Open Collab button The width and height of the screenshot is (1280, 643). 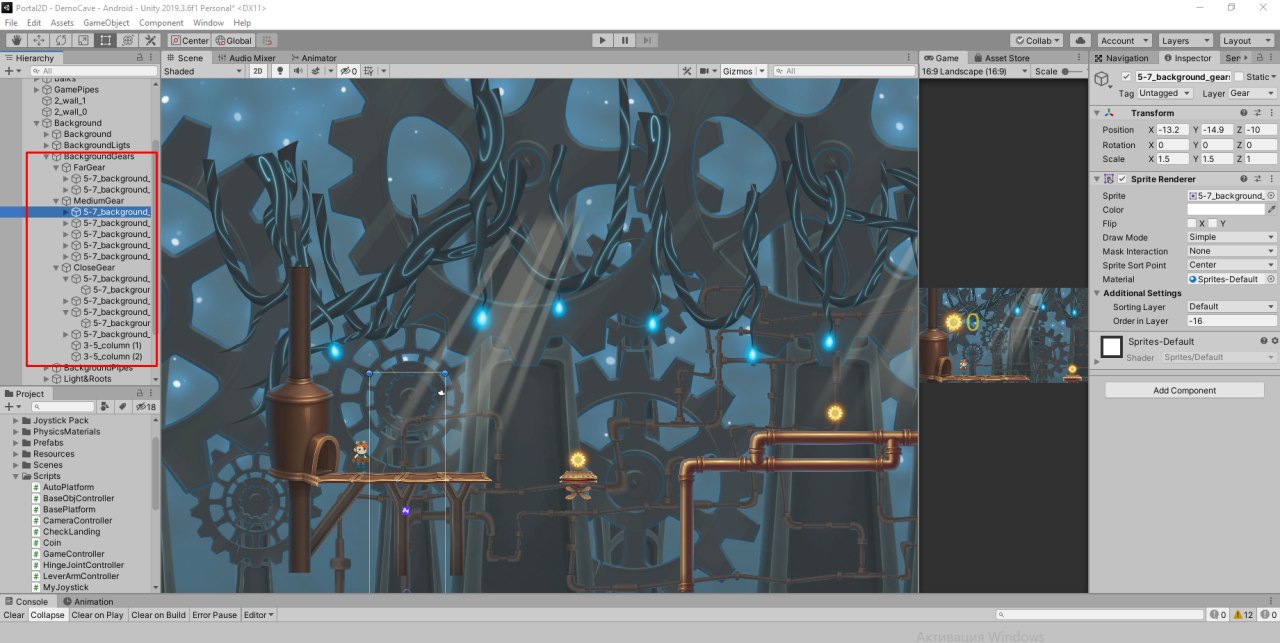click(x=1038, y=41)
